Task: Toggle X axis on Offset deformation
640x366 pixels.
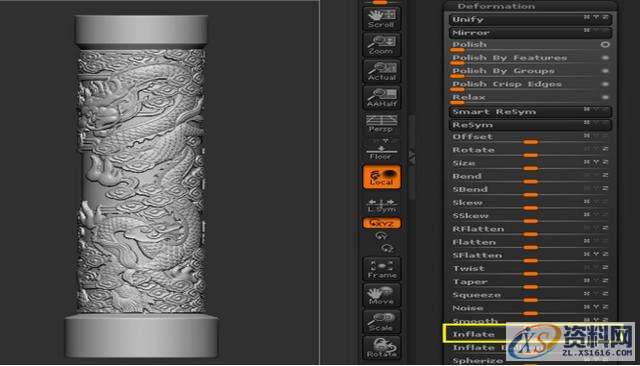Action: (x=587, y=135)
